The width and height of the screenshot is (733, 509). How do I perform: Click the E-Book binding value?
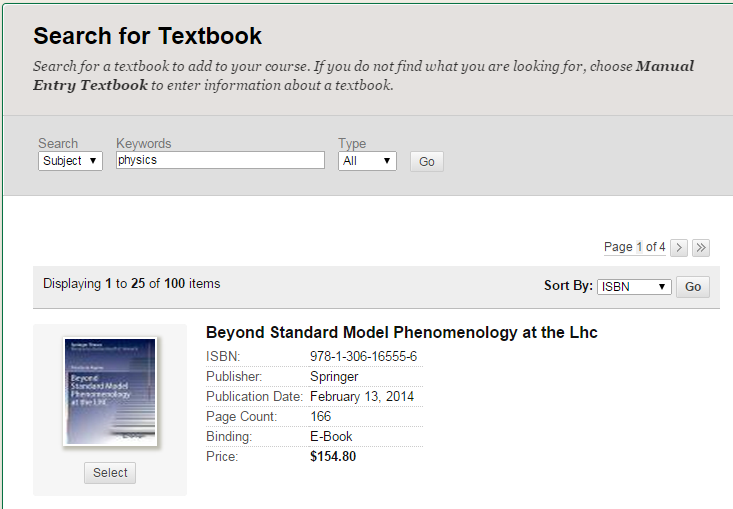tap(331, 437)
